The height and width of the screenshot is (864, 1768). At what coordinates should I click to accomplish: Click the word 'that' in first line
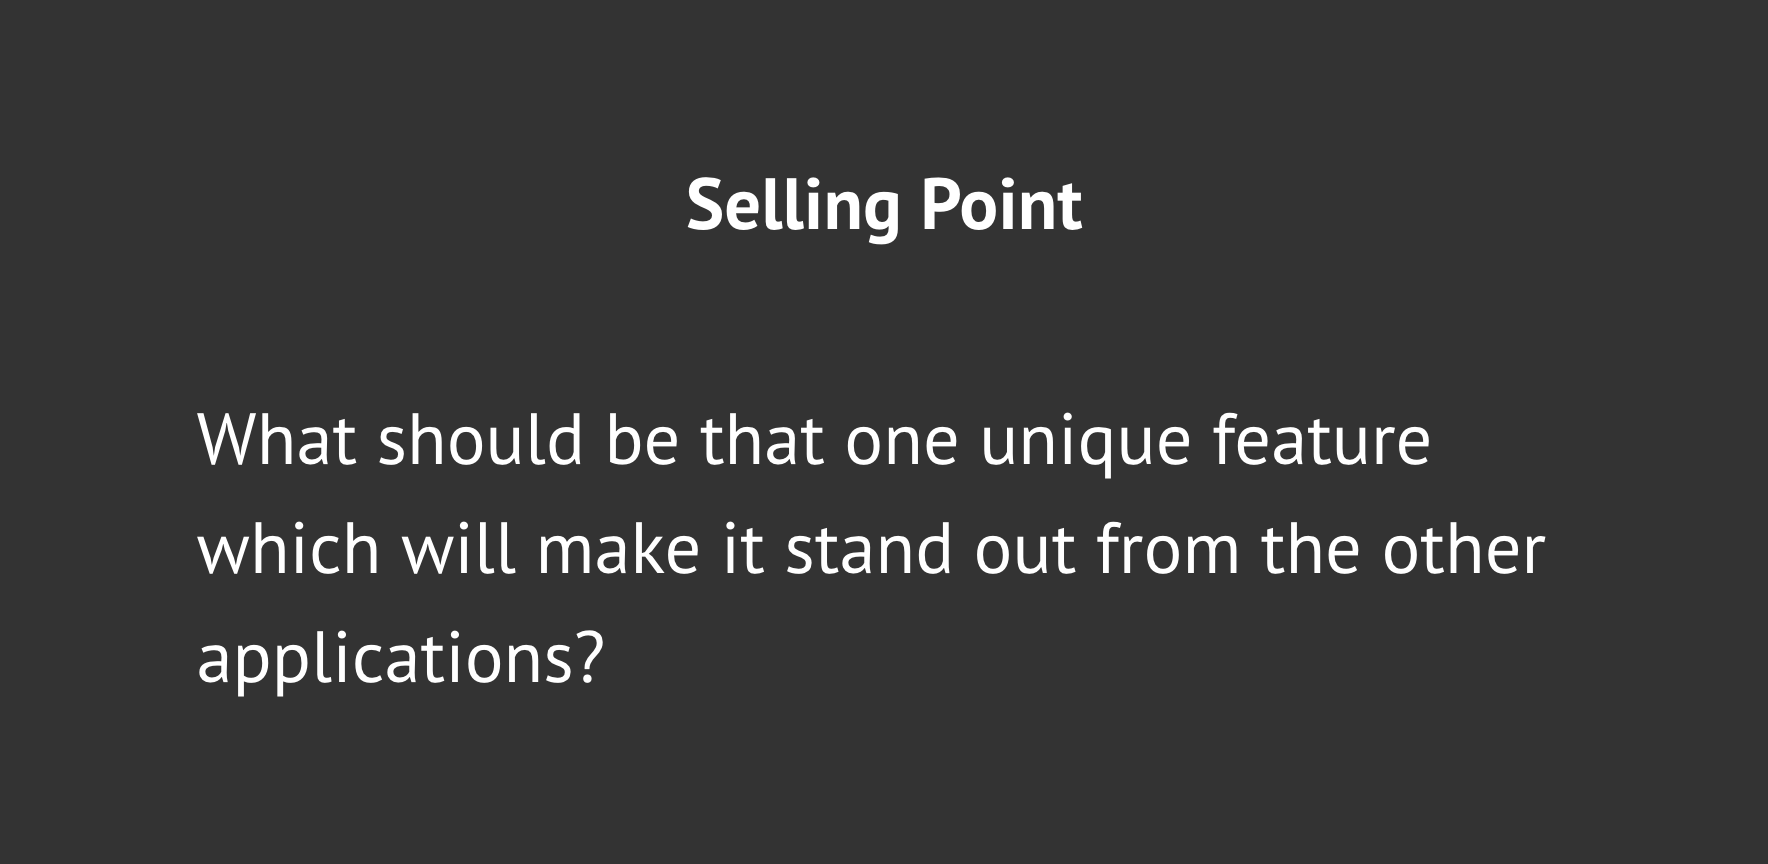tap(763, 439)
